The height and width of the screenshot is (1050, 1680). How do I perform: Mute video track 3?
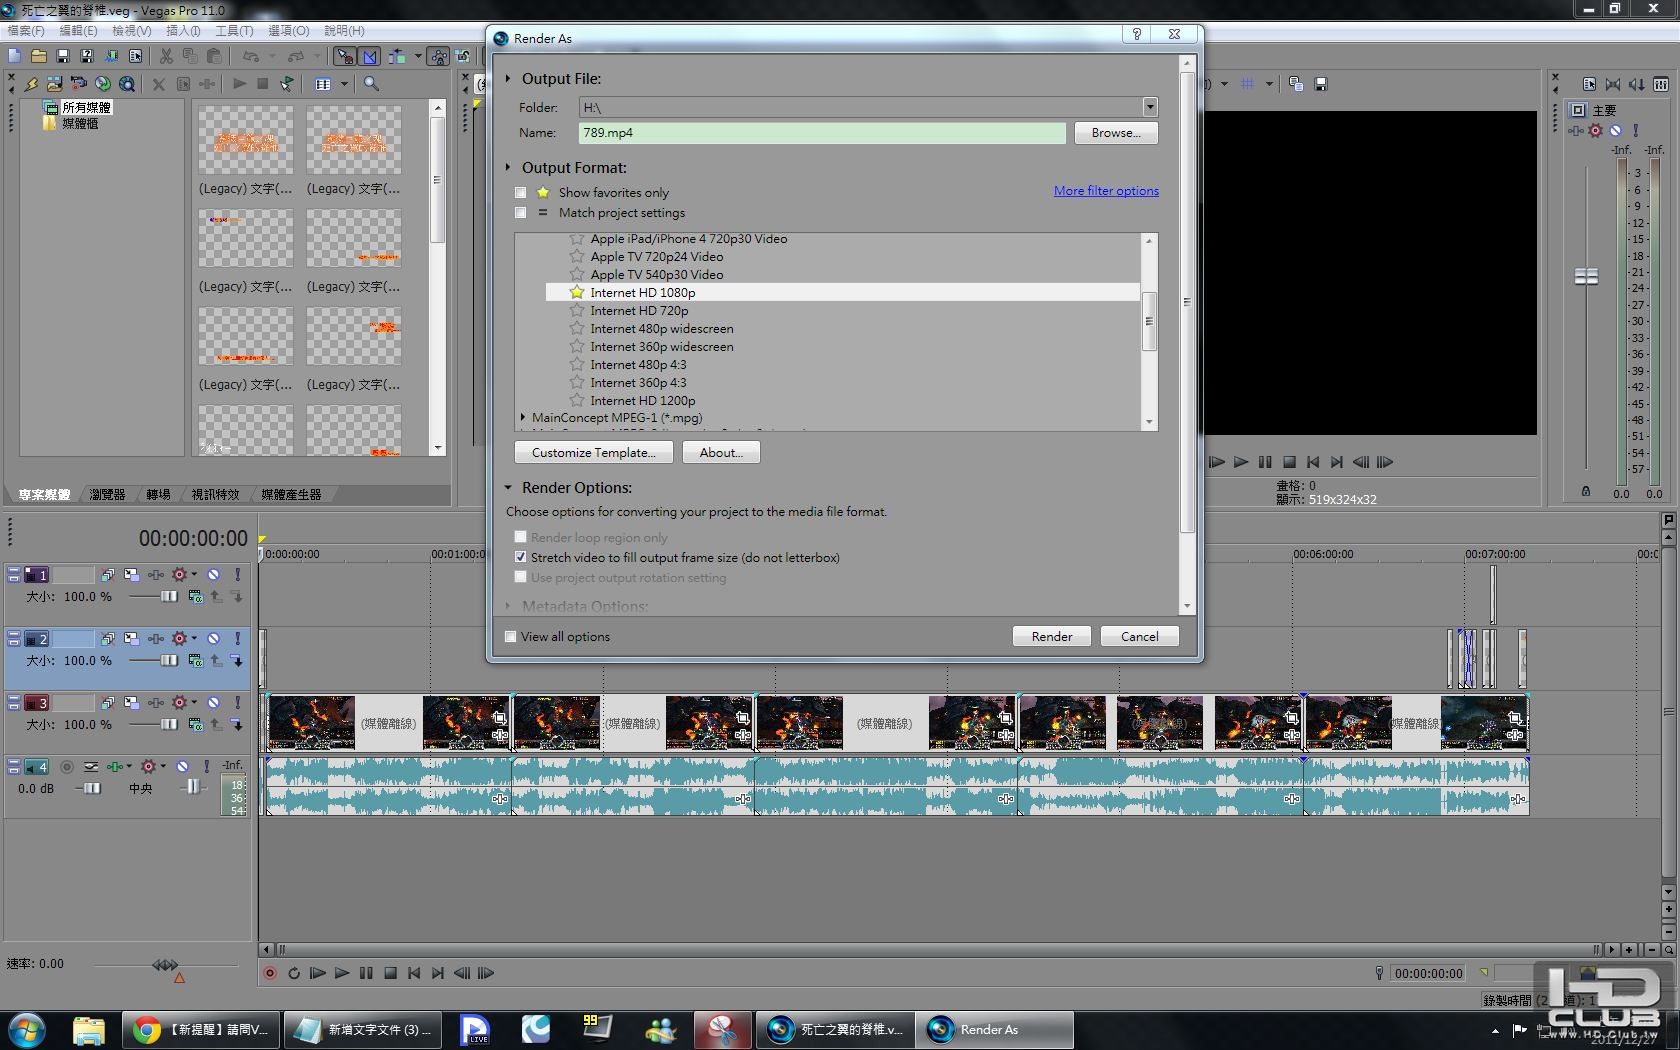click(x=213, y=703)
